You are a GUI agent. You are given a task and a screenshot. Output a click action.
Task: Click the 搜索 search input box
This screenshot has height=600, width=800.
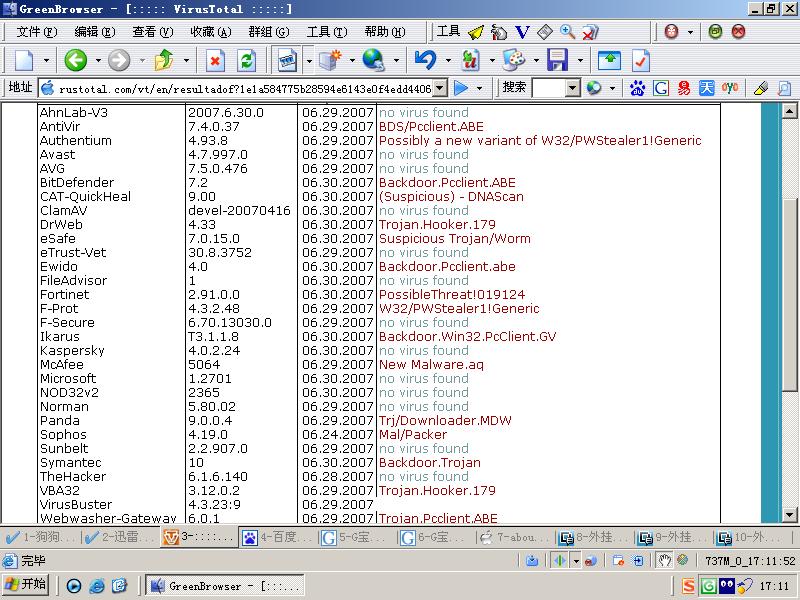[x=549, y=88]
